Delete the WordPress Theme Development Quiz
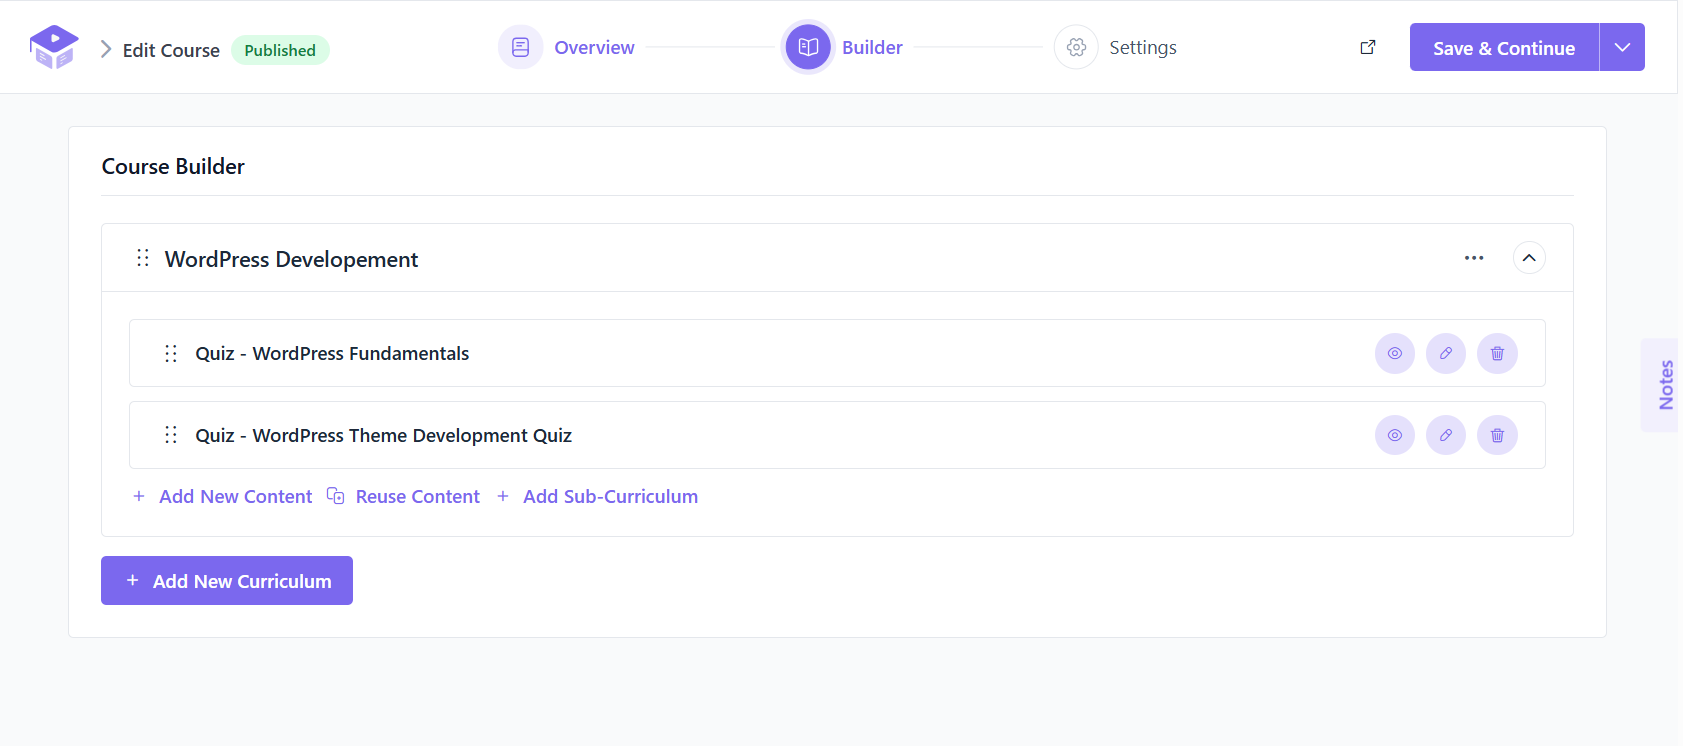Screen dimensions: 1683x746 (x=1497, y=435)
